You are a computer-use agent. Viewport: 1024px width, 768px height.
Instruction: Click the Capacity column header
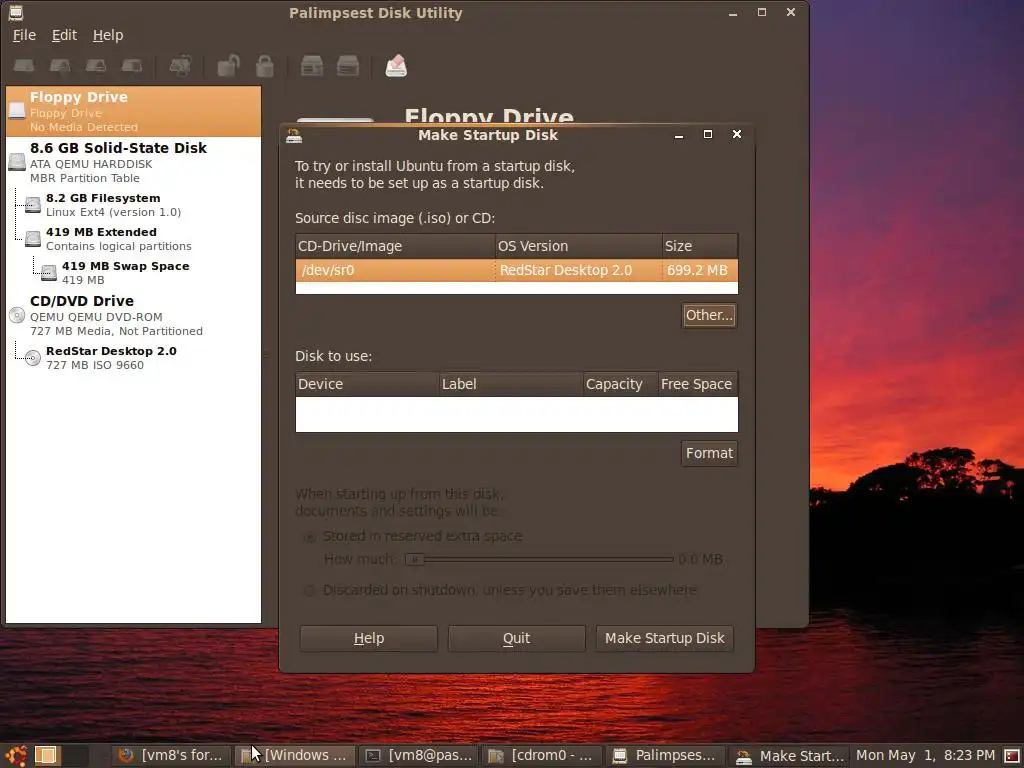tap(620, 384)
